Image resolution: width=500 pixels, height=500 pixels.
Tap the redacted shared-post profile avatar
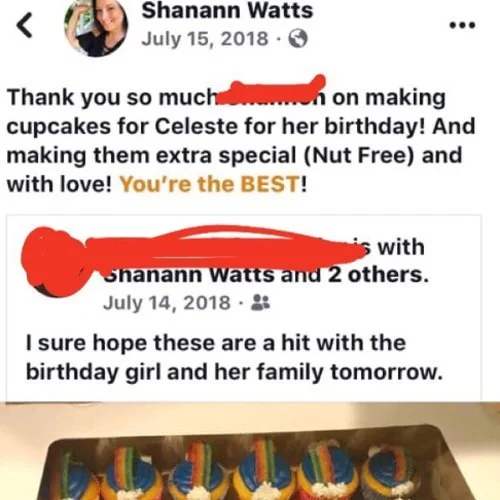pyautogui.click(x=56, y=262)
